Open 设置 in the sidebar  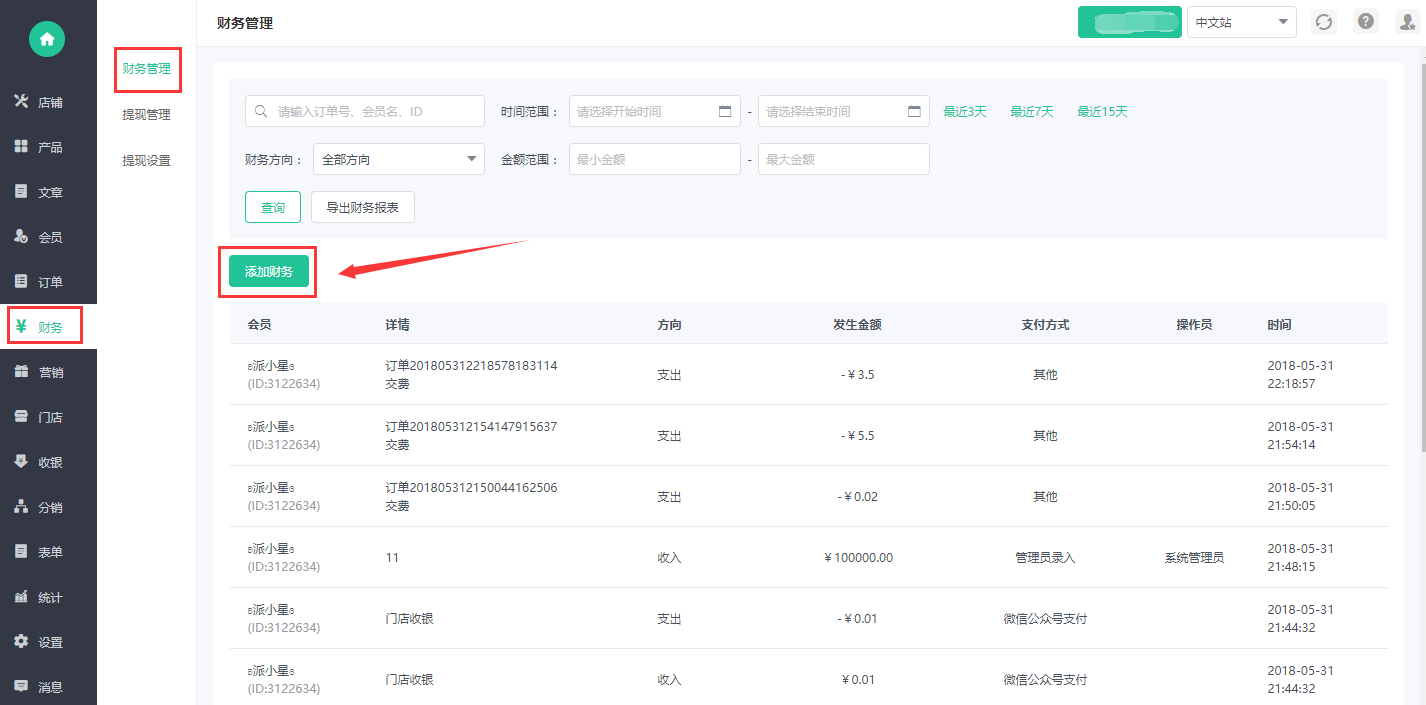click(x=48, y=642)
